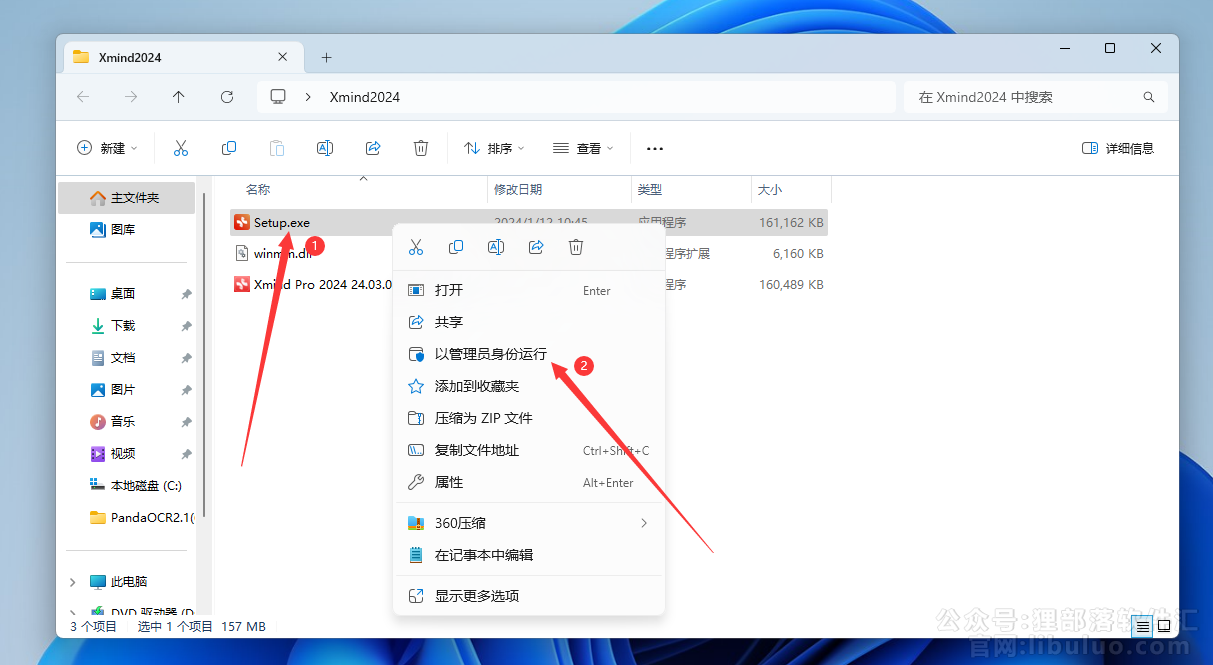This screenshot has width=1213, height=665.
Task: Open the 查看 view dropdown
Action: coord(585,148)
